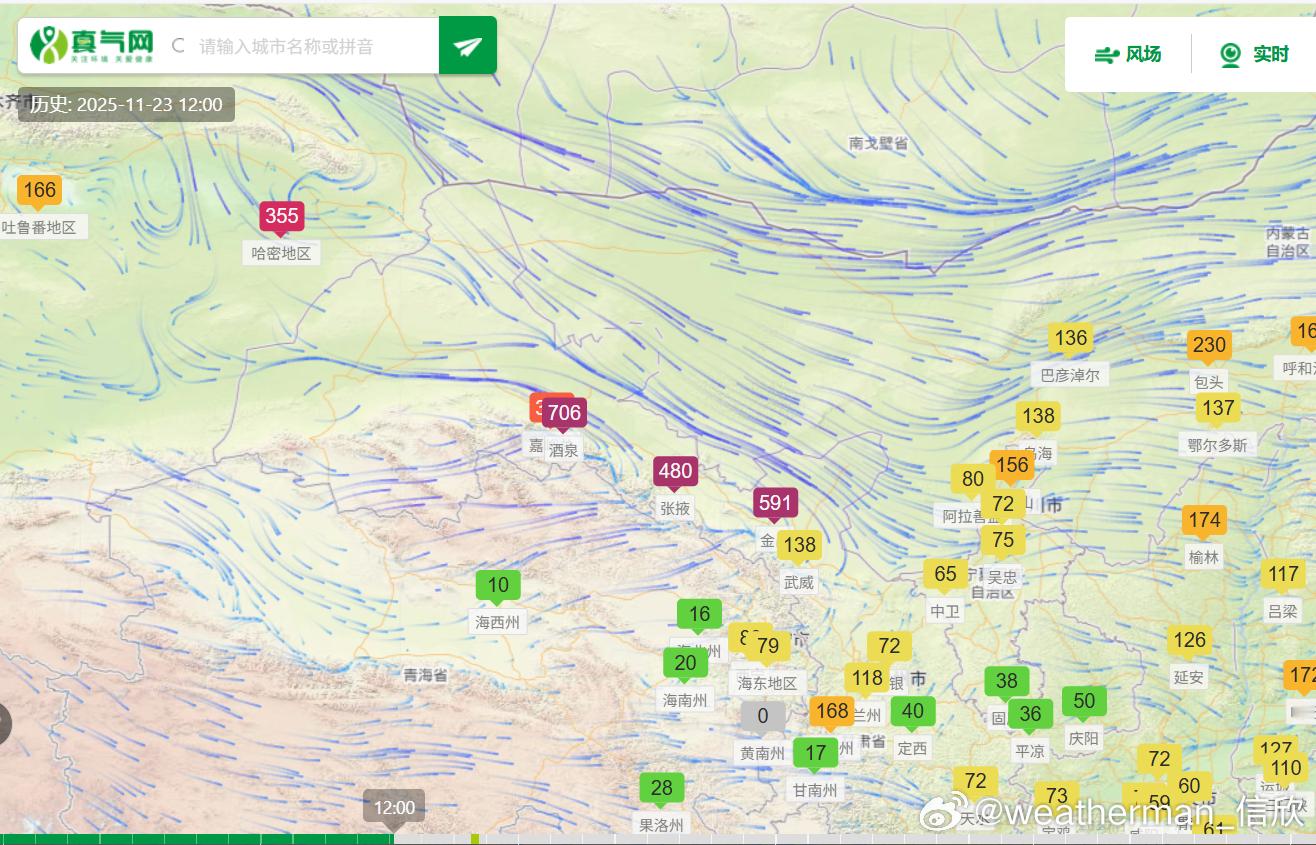The image size is (1316, 845).
Task: Click the 480 AQI marker at 张掖
Action: (675, 472)
